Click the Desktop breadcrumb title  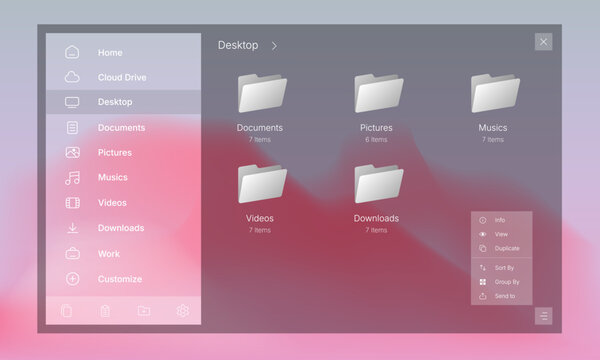tap(238, 45)
